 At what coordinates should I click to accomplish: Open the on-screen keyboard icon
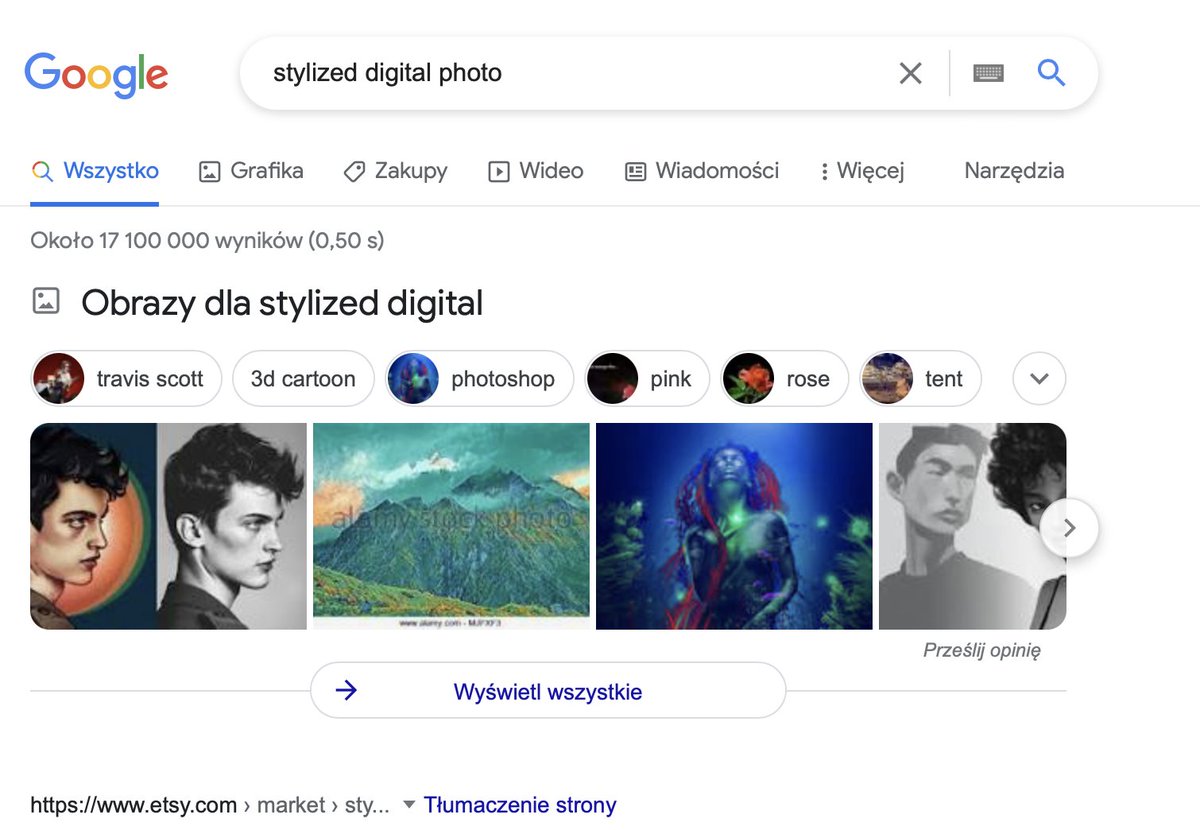988,72
